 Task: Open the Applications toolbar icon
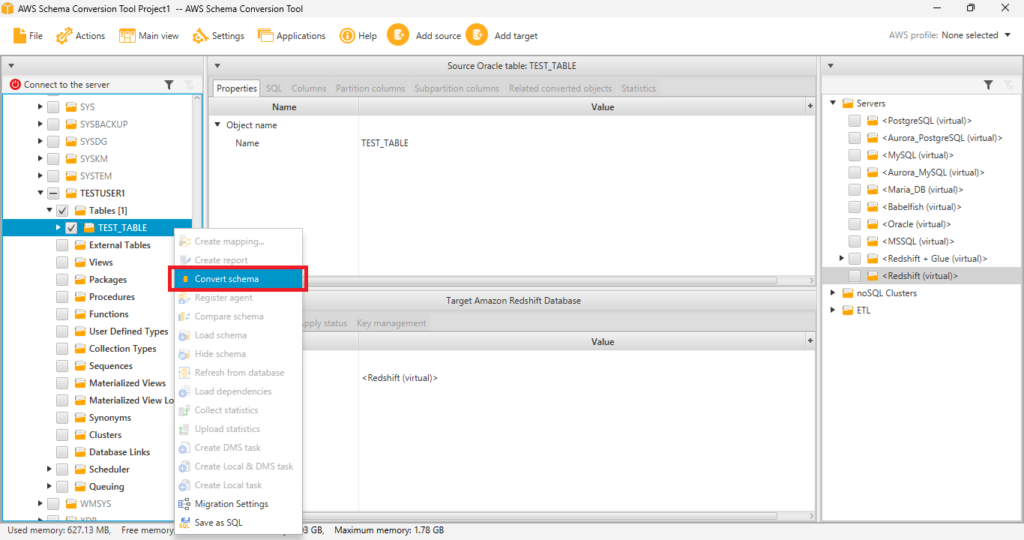coord(266,35)
